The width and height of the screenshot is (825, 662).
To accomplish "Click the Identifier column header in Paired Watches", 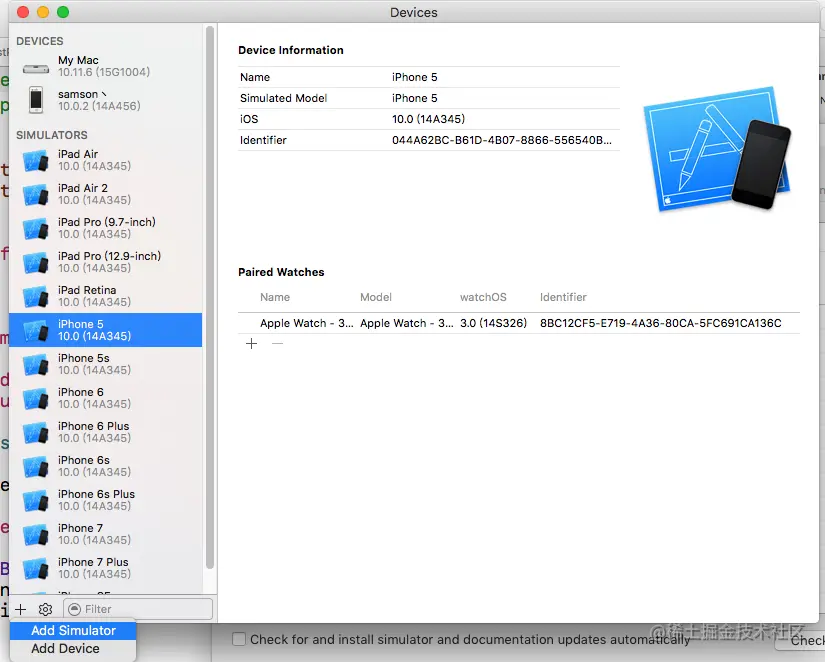I will (x=563, y=297).
